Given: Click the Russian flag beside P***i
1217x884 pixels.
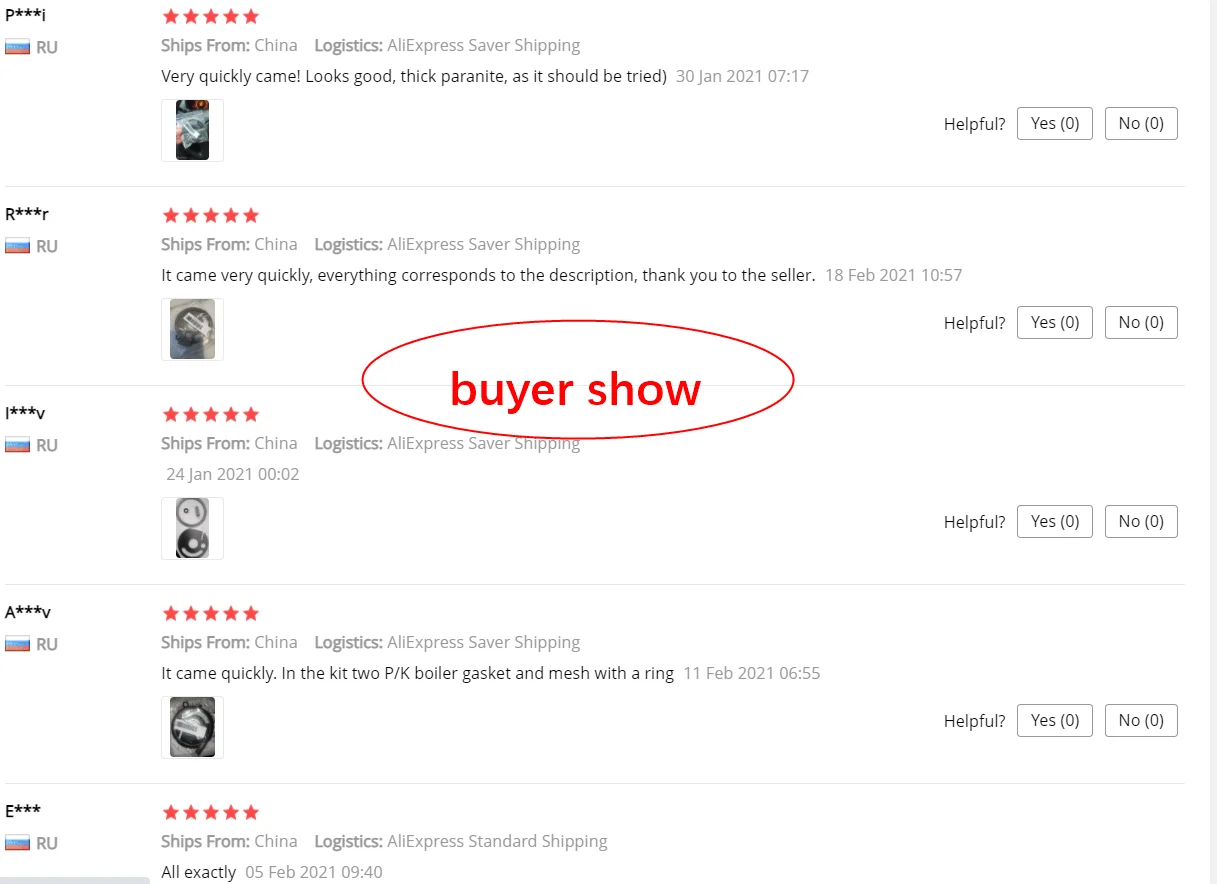Looking at the screenshot, I should coord(17,47).
